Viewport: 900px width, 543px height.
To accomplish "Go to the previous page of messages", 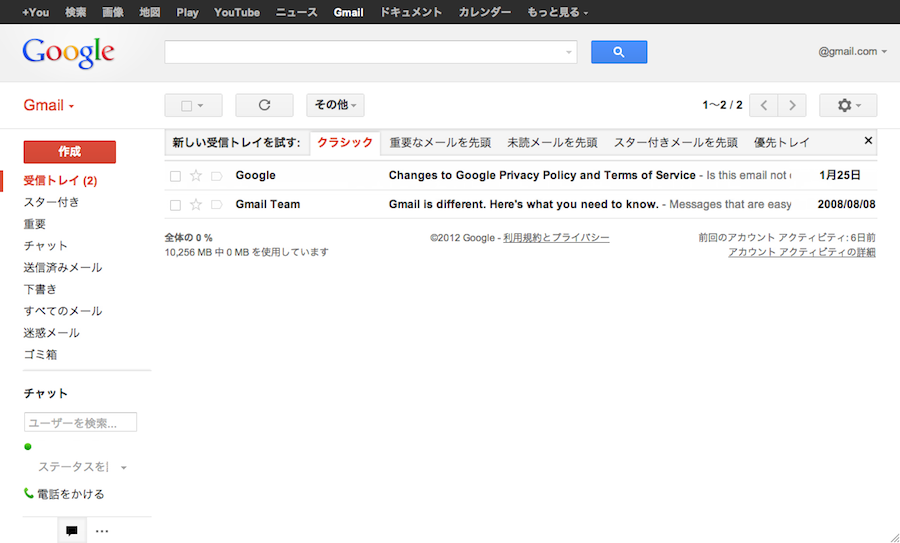I will 764,105.
